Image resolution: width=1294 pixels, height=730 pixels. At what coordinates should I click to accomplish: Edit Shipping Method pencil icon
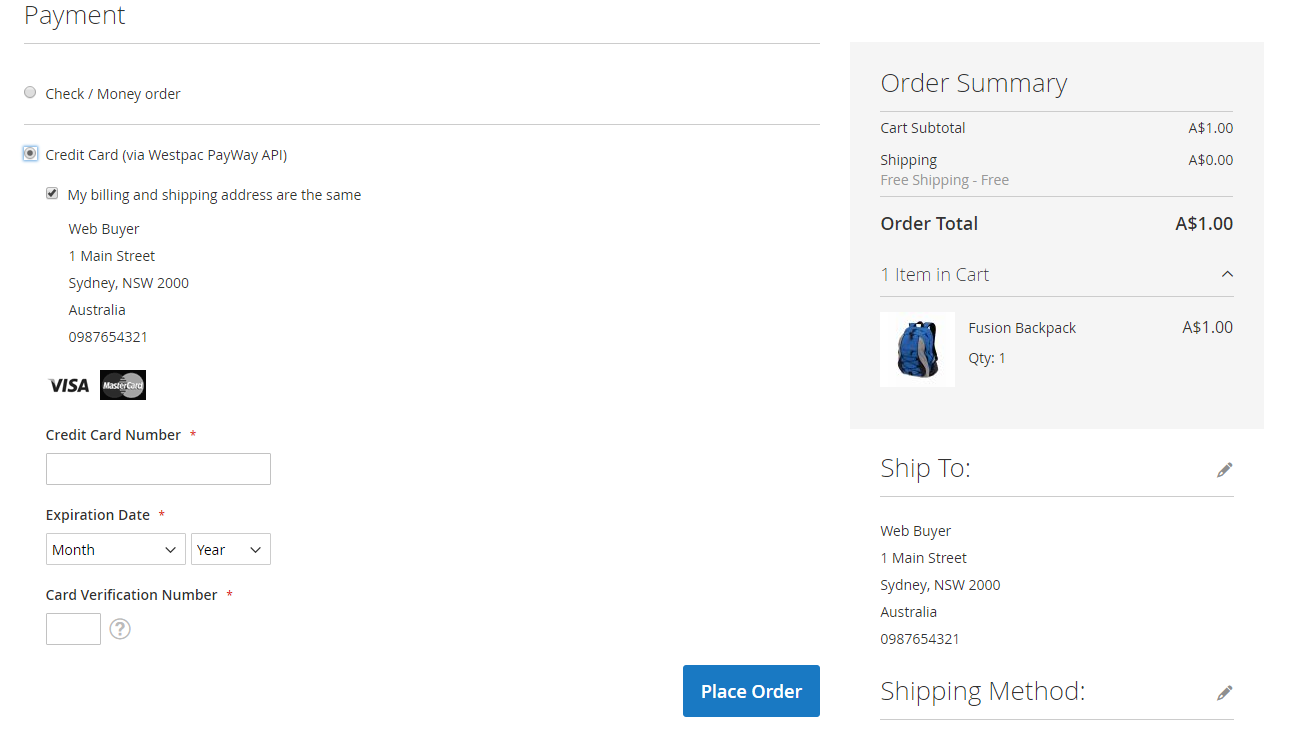1224,693
